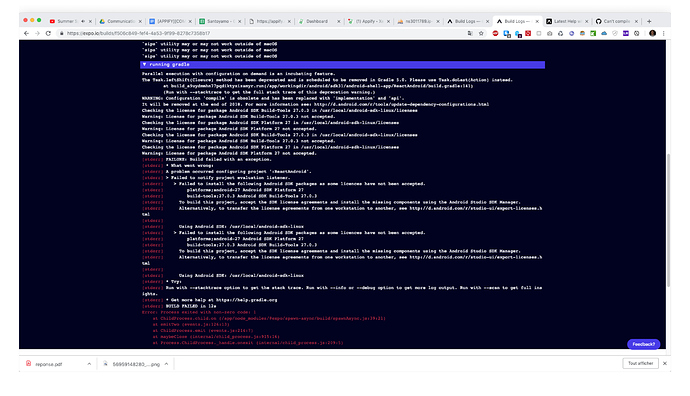690x396 pixels.
Task: Open the Chrome profile avatar
Action: (653, 33)
